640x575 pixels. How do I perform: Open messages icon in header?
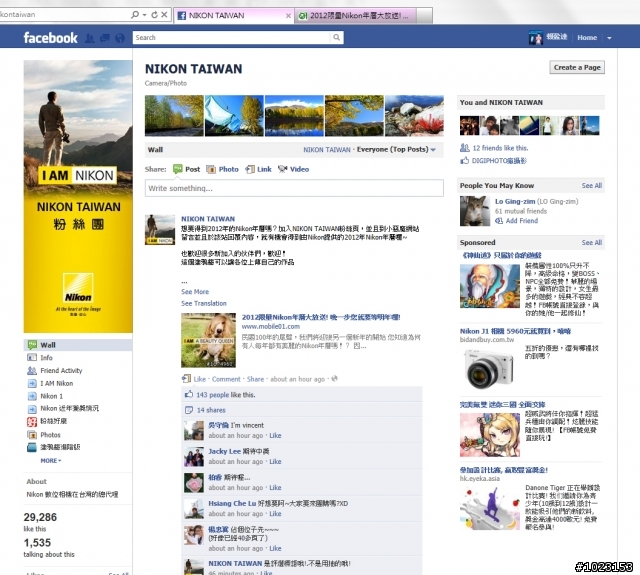coord(104,38)
